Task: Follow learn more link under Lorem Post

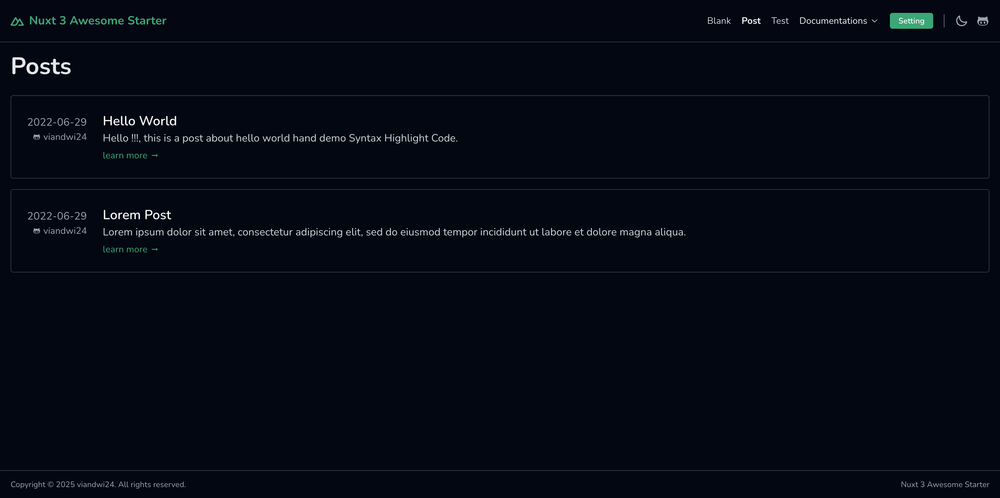Action: [x=131, y=249]
